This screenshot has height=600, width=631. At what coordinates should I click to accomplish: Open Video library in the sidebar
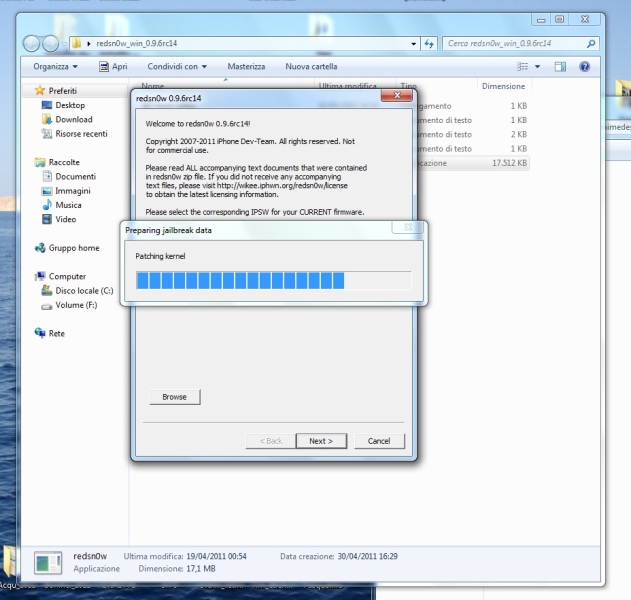(x=66, y=219)
